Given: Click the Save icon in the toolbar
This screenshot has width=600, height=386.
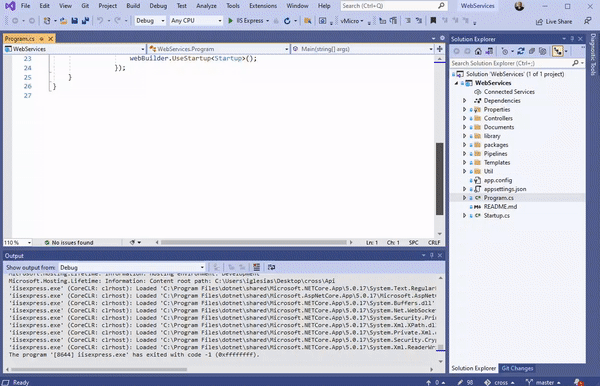Looking at the screenshot, I should coord(75,21).
